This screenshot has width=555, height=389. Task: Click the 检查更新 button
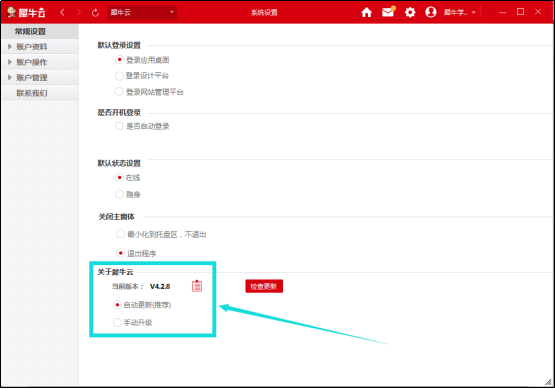(x=264, y=286)
